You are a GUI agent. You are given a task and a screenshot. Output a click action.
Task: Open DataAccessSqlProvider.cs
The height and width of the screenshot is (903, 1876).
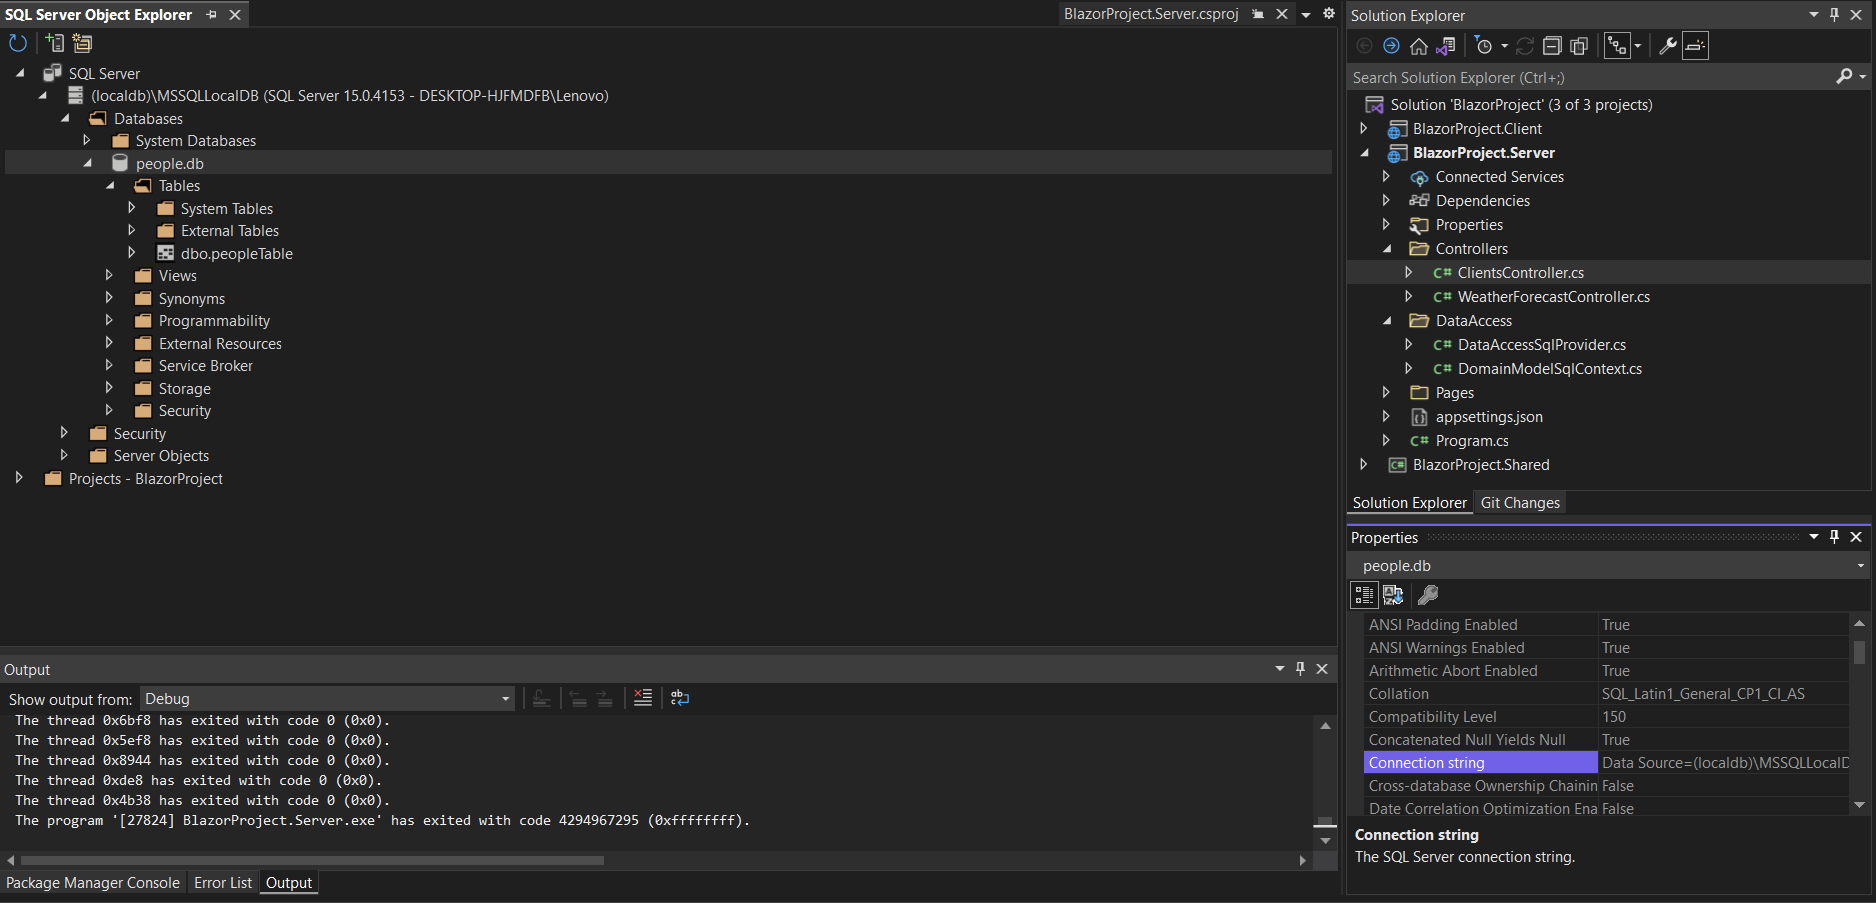click(x=1541, y=345)
